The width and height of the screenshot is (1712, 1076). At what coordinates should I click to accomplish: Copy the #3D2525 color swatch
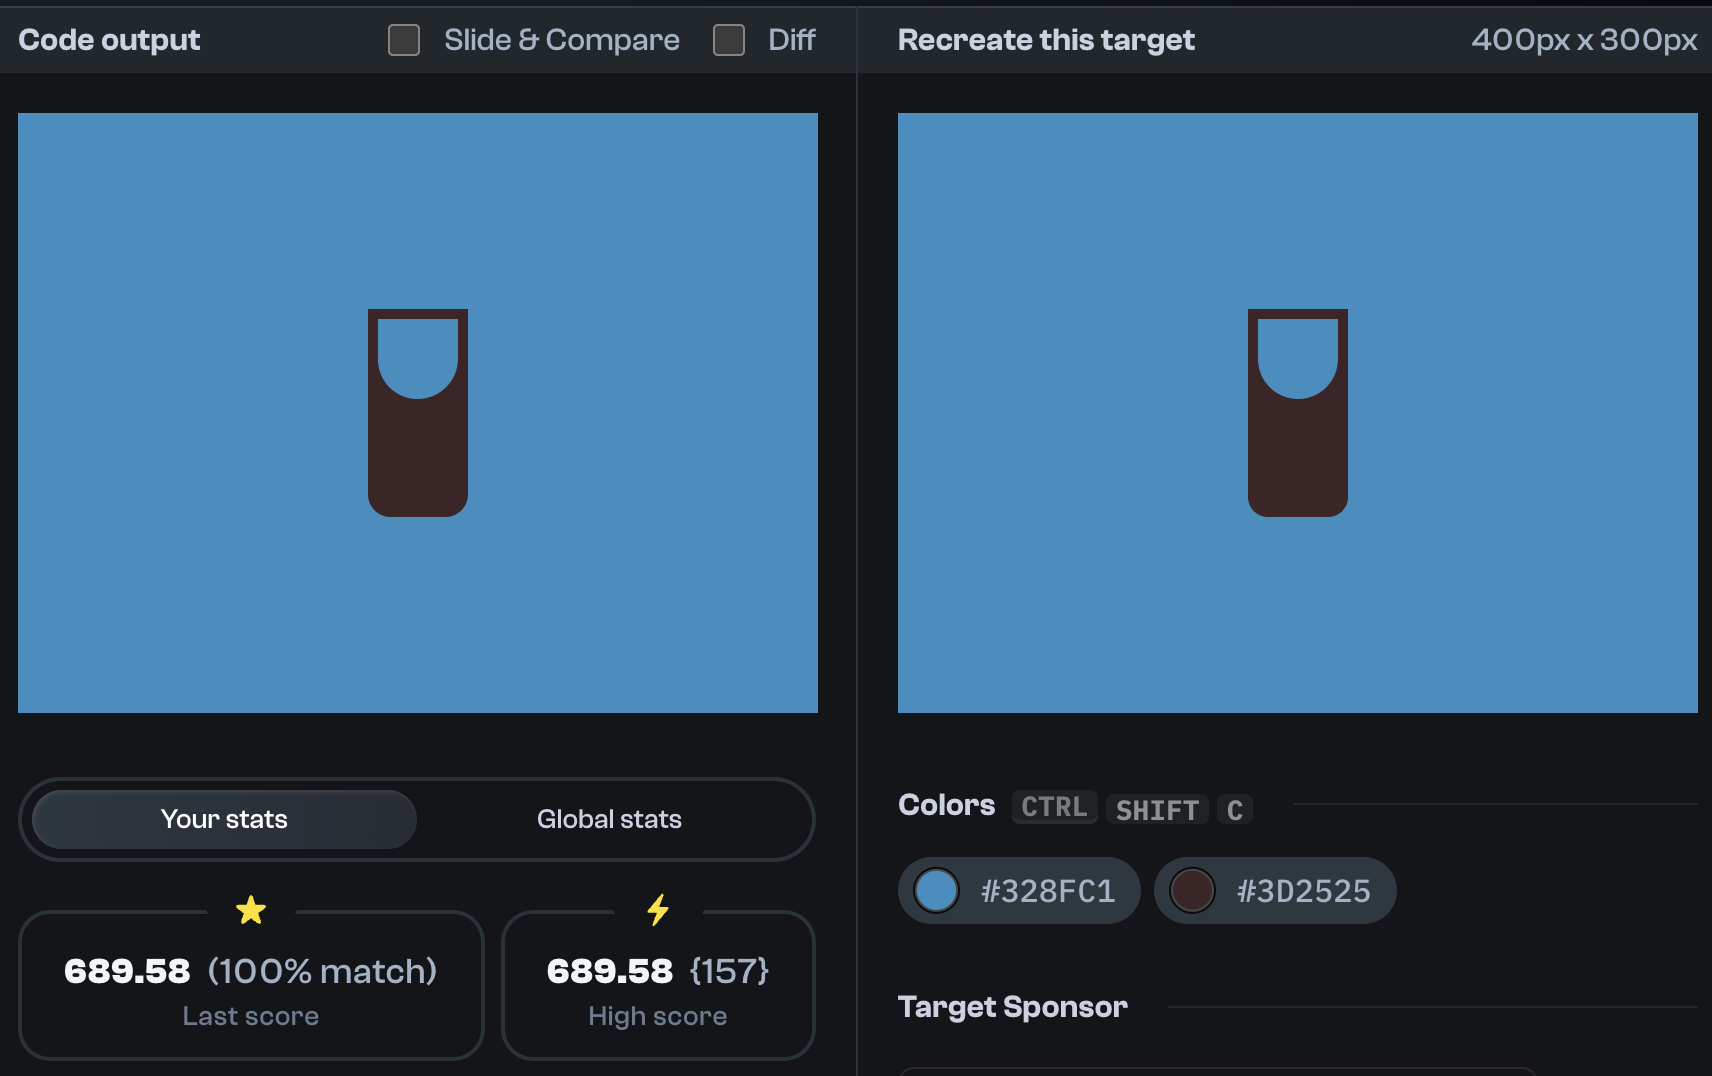click(1274, 890)
